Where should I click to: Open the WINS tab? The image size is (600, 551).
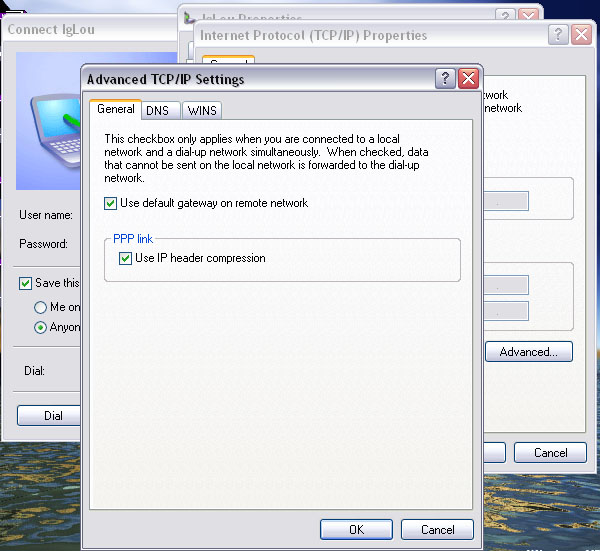(202, 111)
